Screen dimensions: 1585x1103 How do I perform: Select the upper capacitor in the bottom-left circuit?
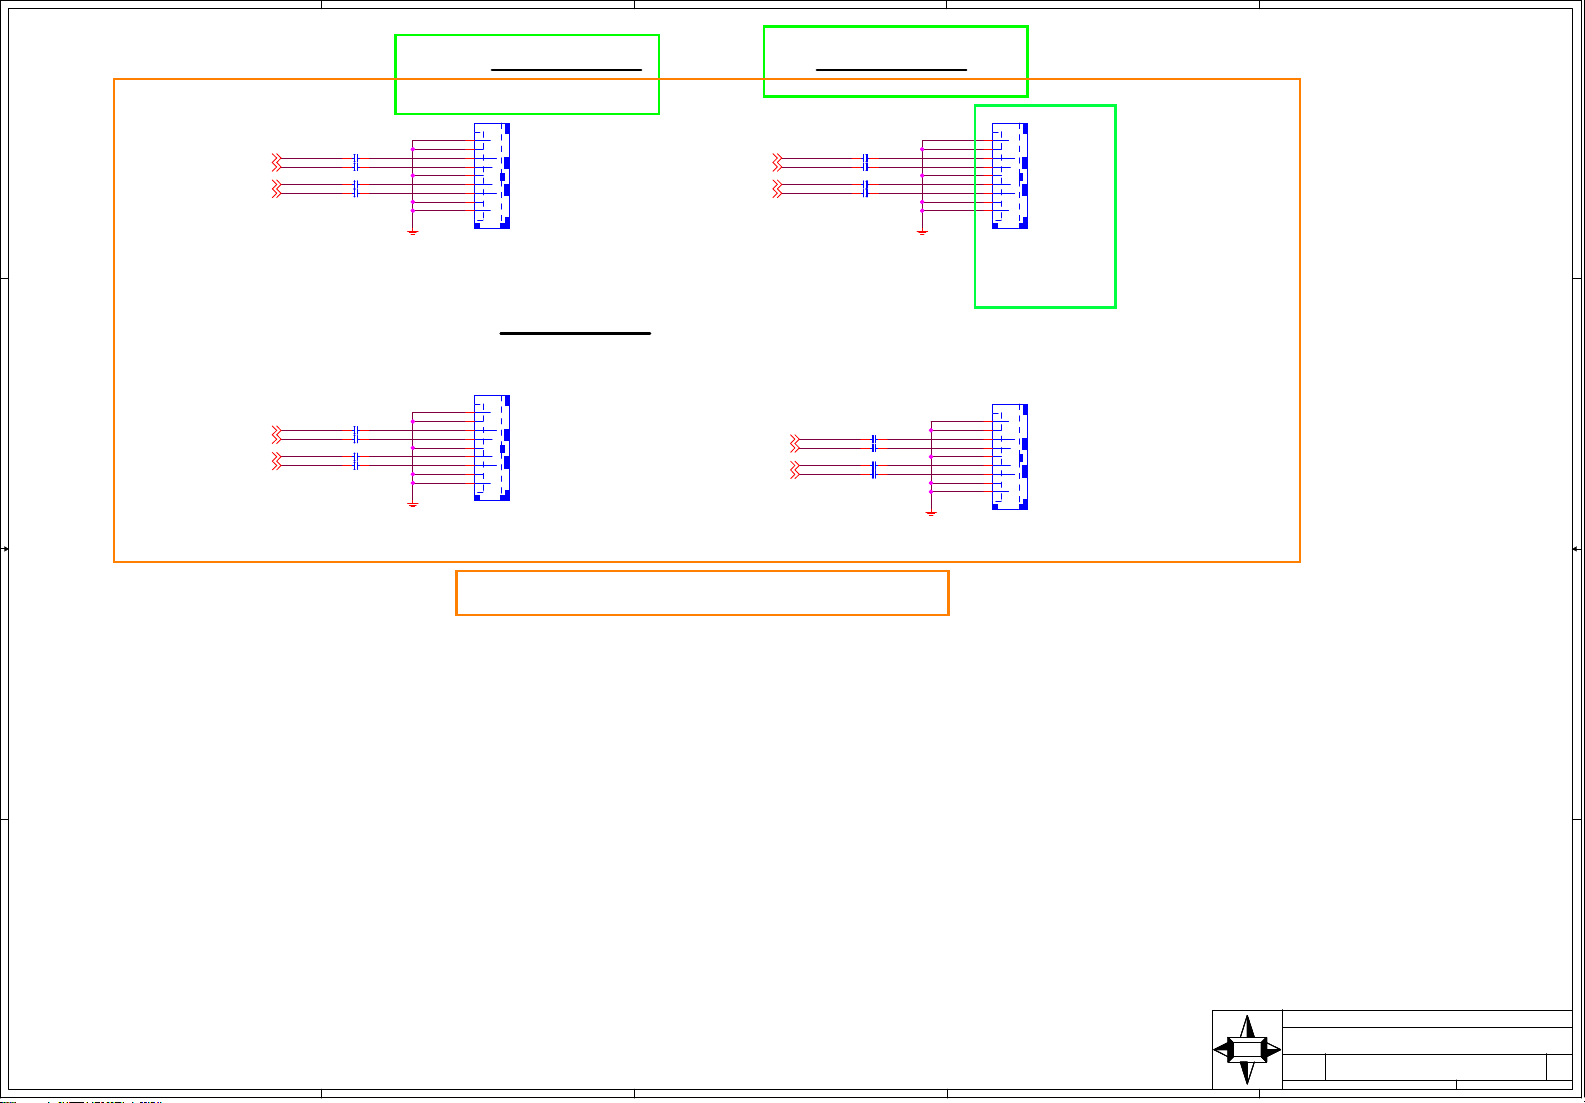click(356, 434)
